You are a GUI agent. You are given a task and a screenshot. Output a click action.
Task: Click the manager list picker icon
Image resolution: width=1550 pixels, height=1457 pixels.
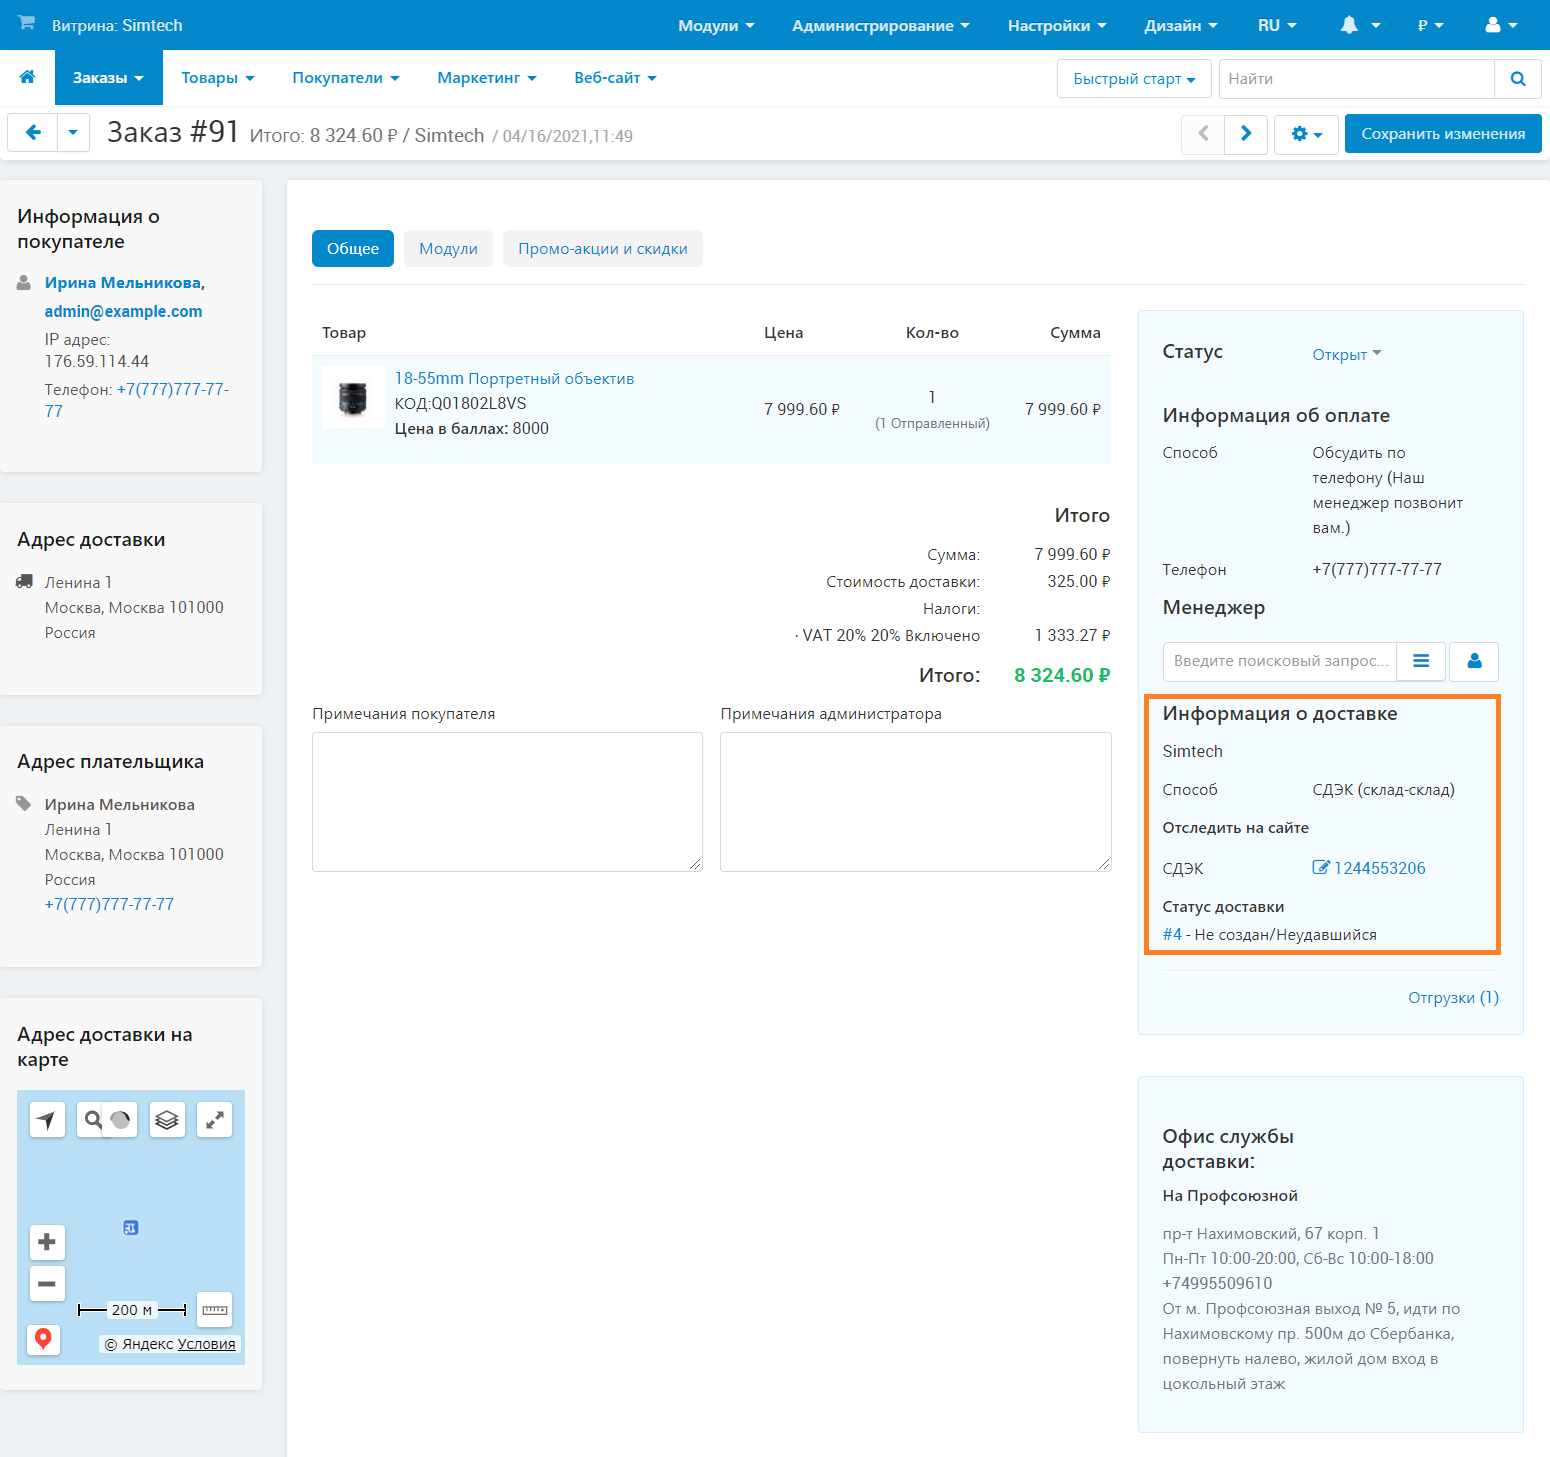(x=1421, y=661)
